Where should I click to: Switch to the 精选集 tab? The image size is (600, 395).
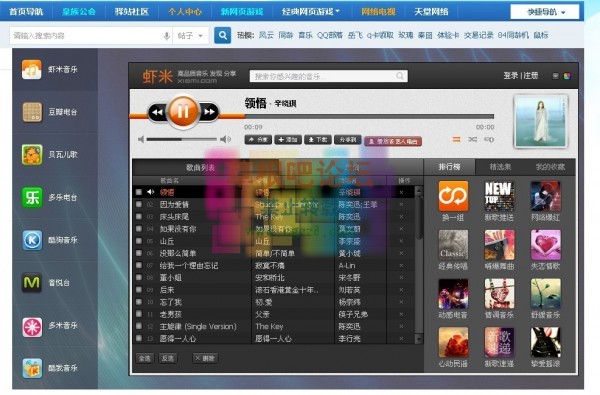click(x=500, y=166)
